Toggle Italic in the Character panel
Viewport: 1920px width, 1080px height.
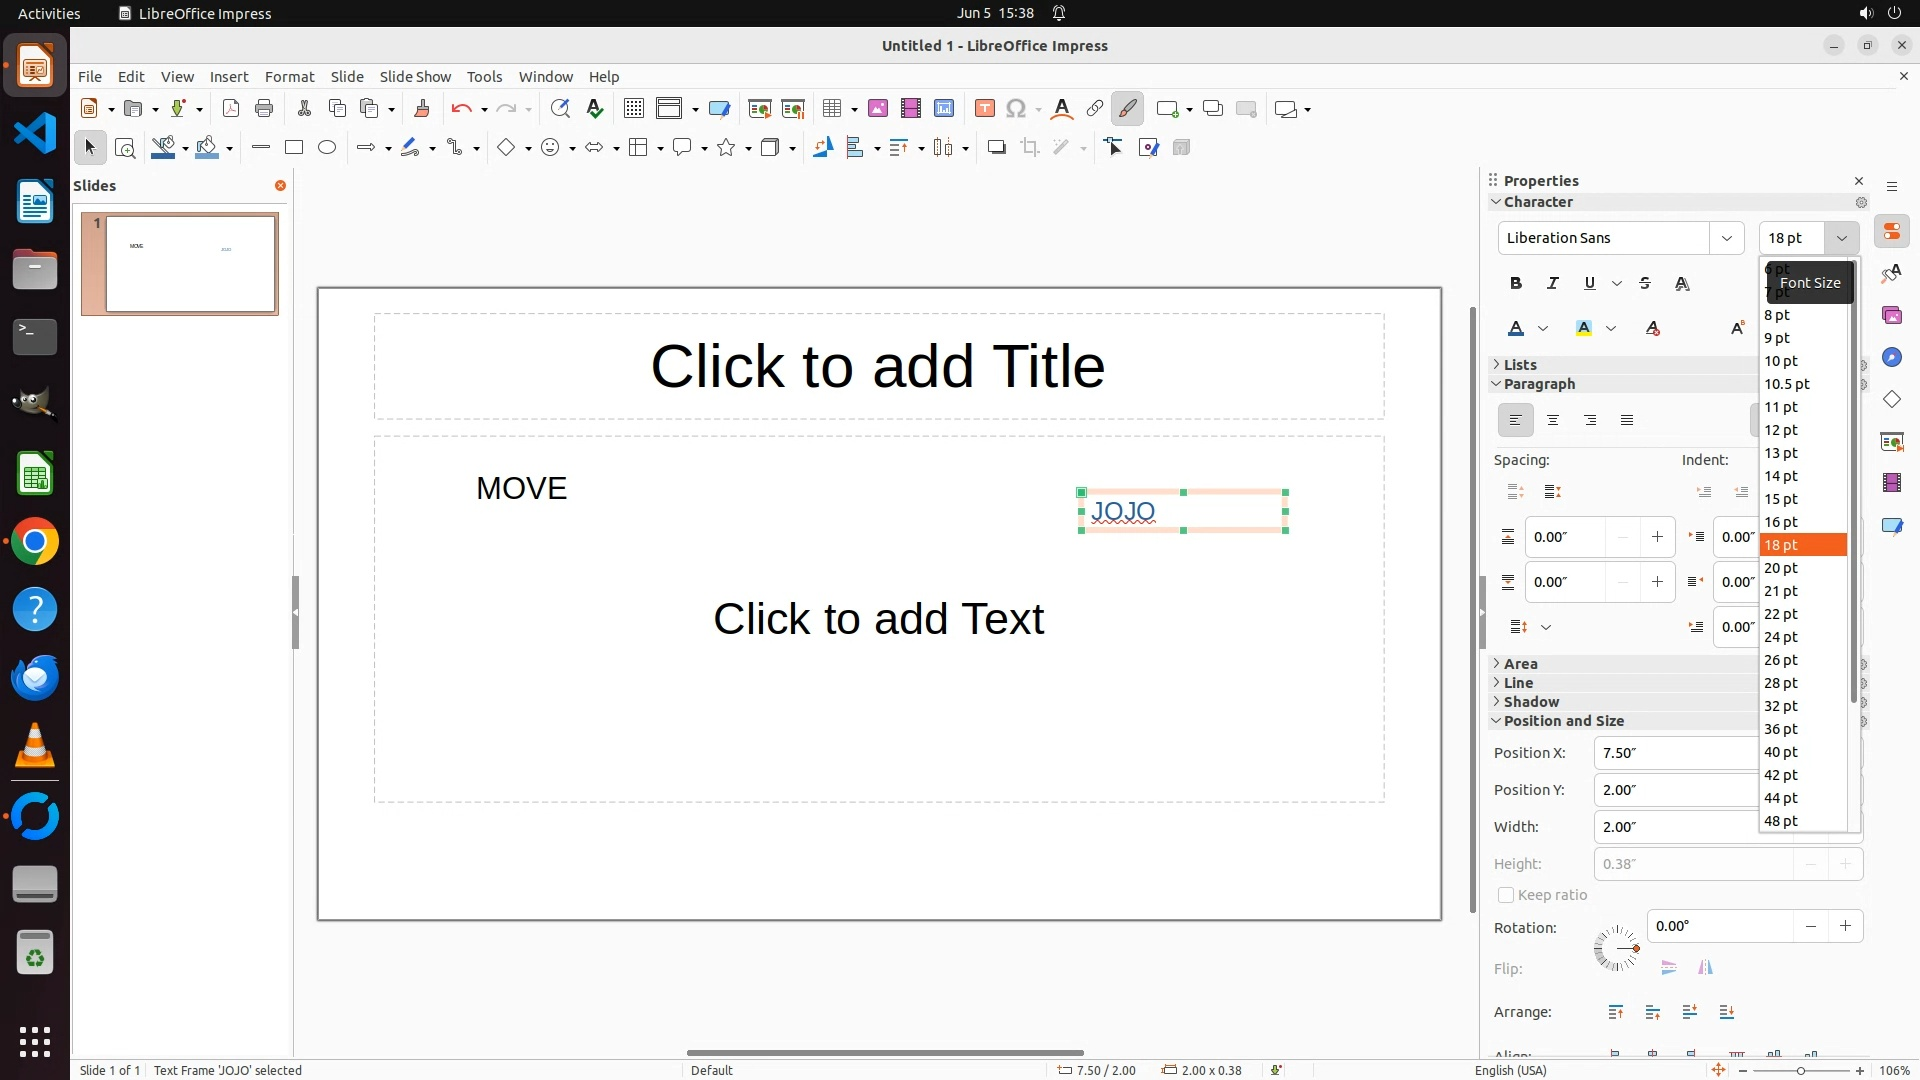click(1553, 284)
